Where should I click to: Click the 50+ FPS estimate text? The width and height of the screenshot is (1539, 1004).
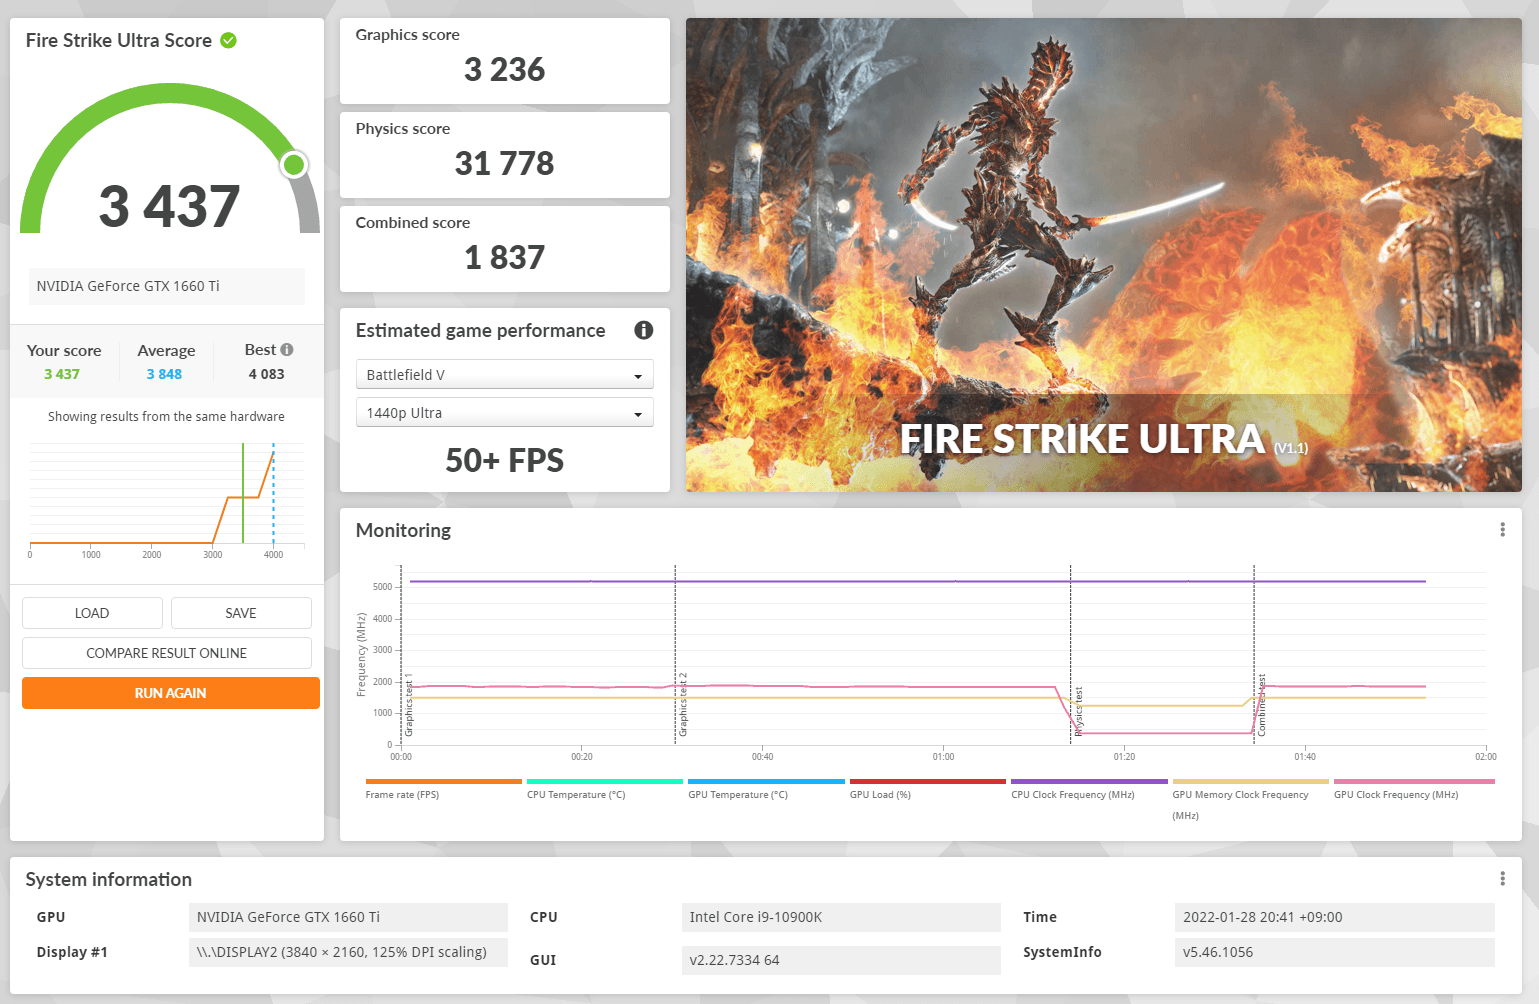[x=505, y=460]
